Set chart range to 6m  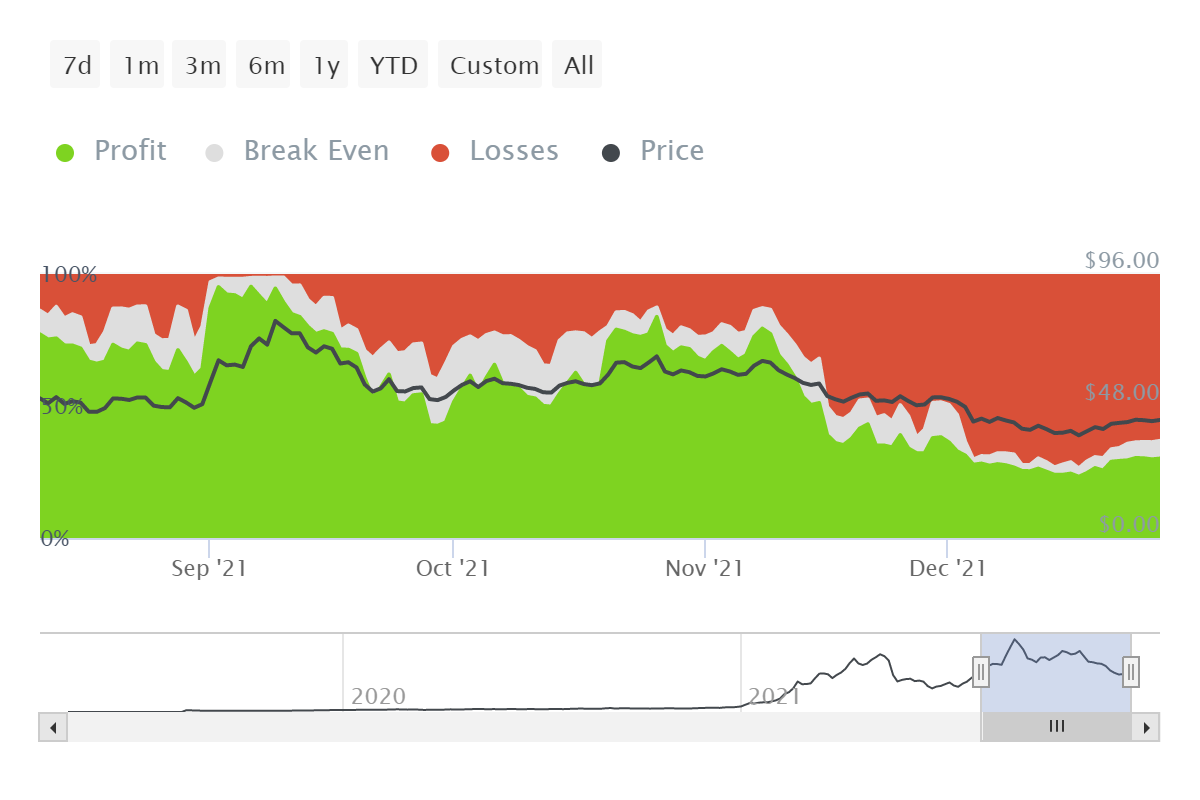[x=266, y=66]
